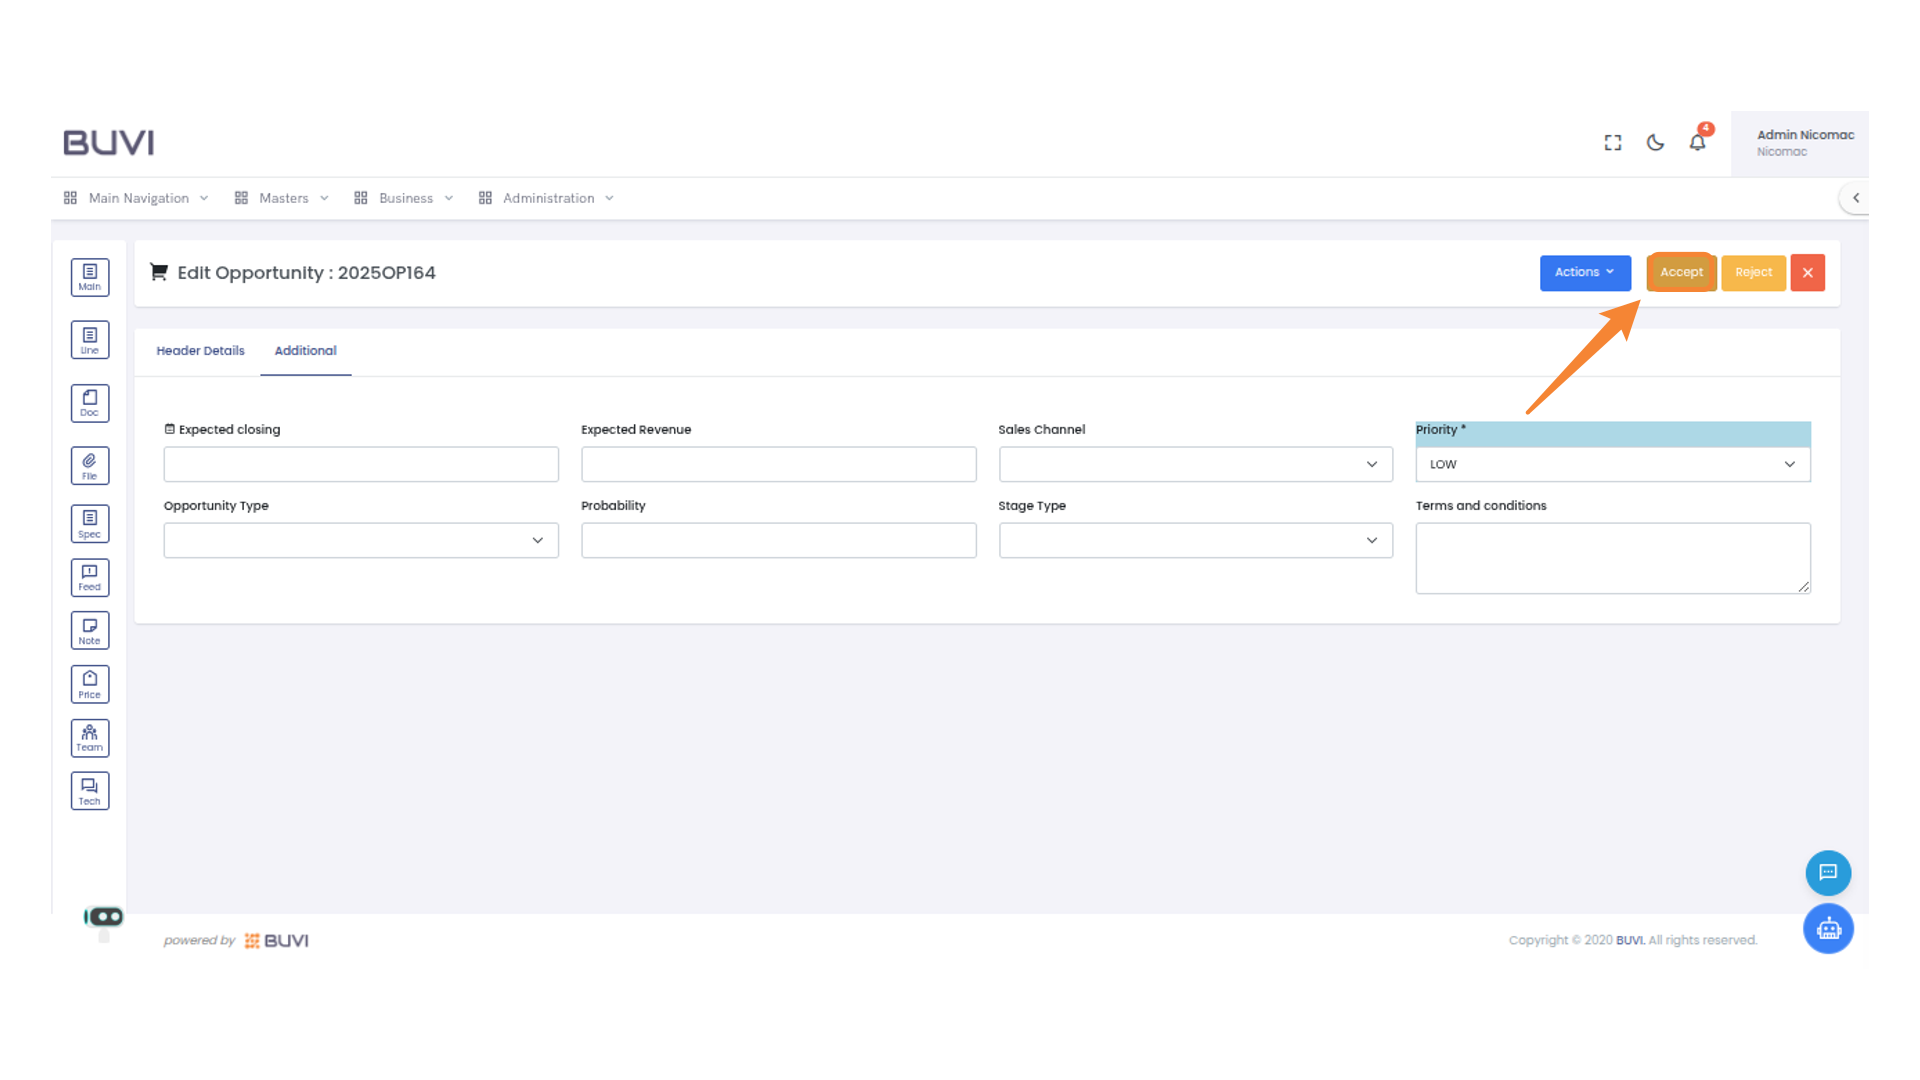Click the Accept button
This screenshot has width=1920, height=1080.
pyautogui.click(x=1681, y=272)
